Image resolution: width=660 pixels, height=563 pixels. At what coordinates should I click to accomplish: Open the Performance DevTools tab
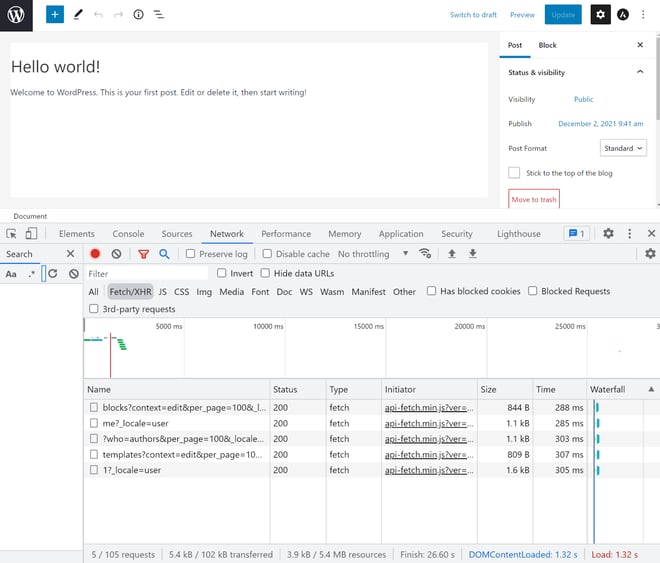[286, 234]
